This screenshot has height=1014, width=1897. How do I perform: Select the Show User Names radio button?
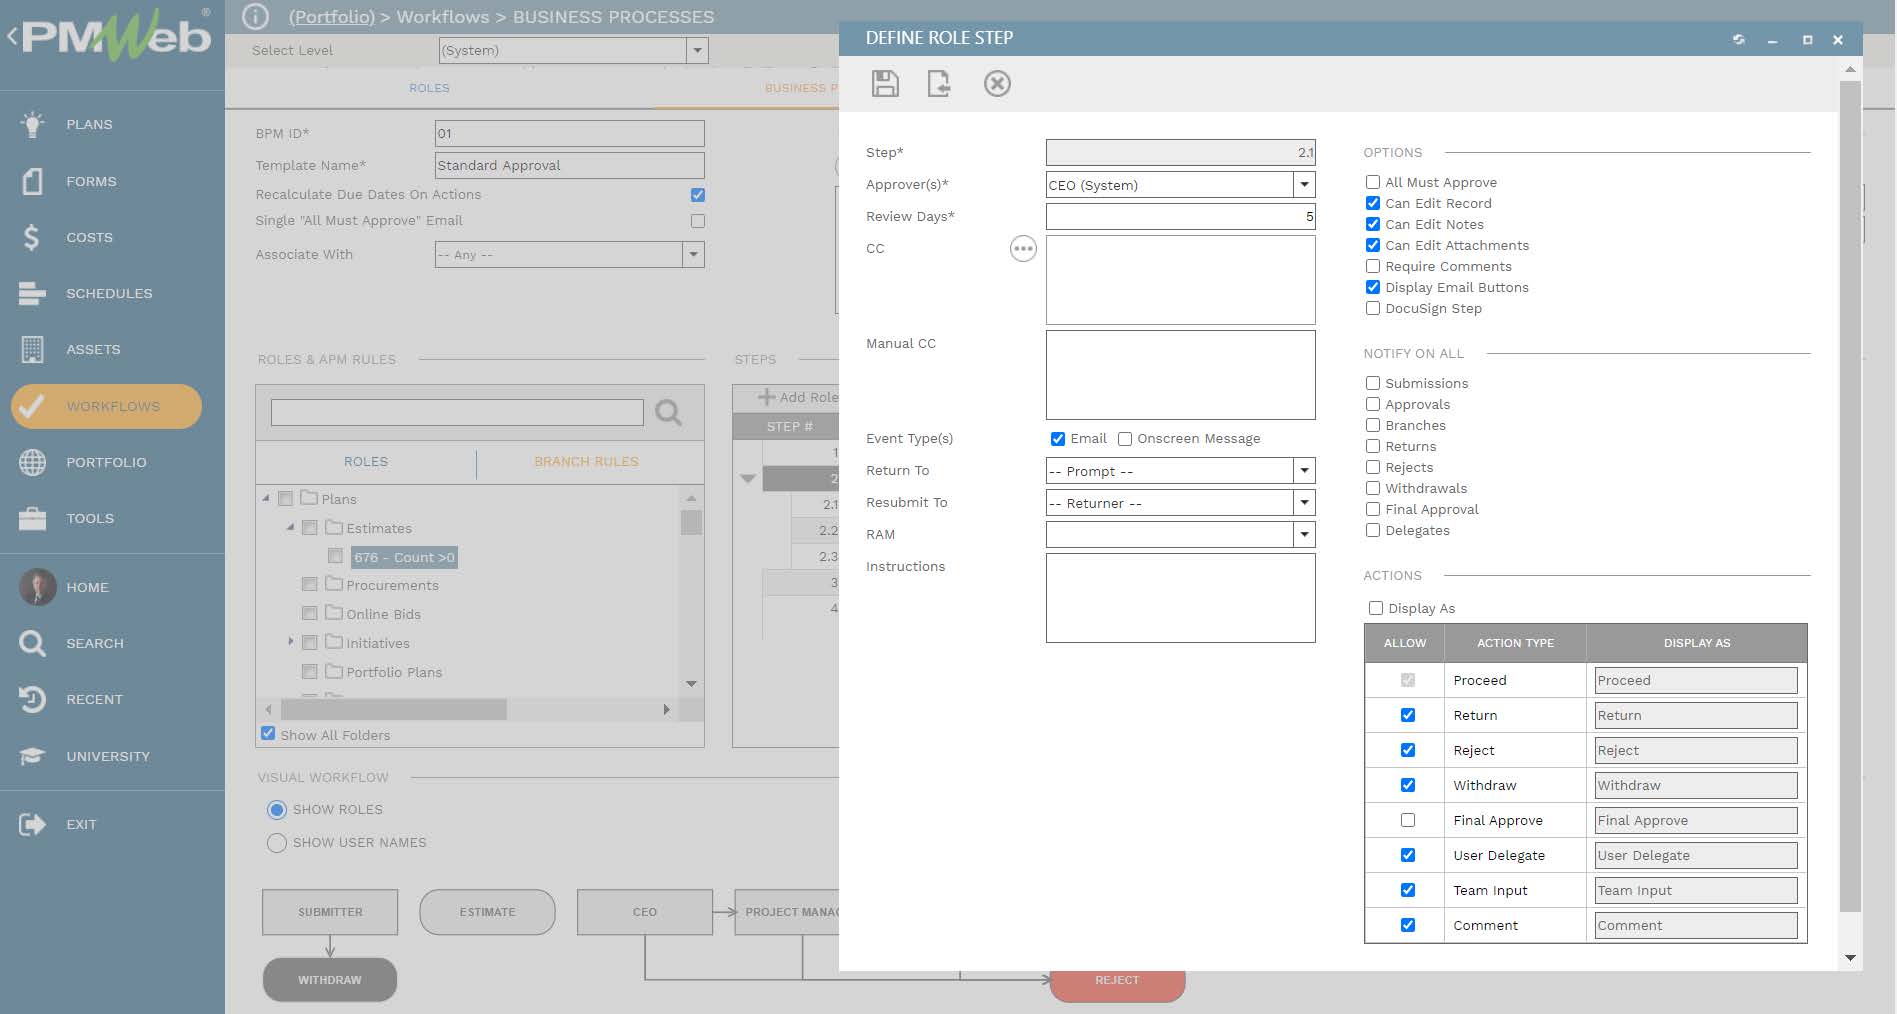coord(277,843)
